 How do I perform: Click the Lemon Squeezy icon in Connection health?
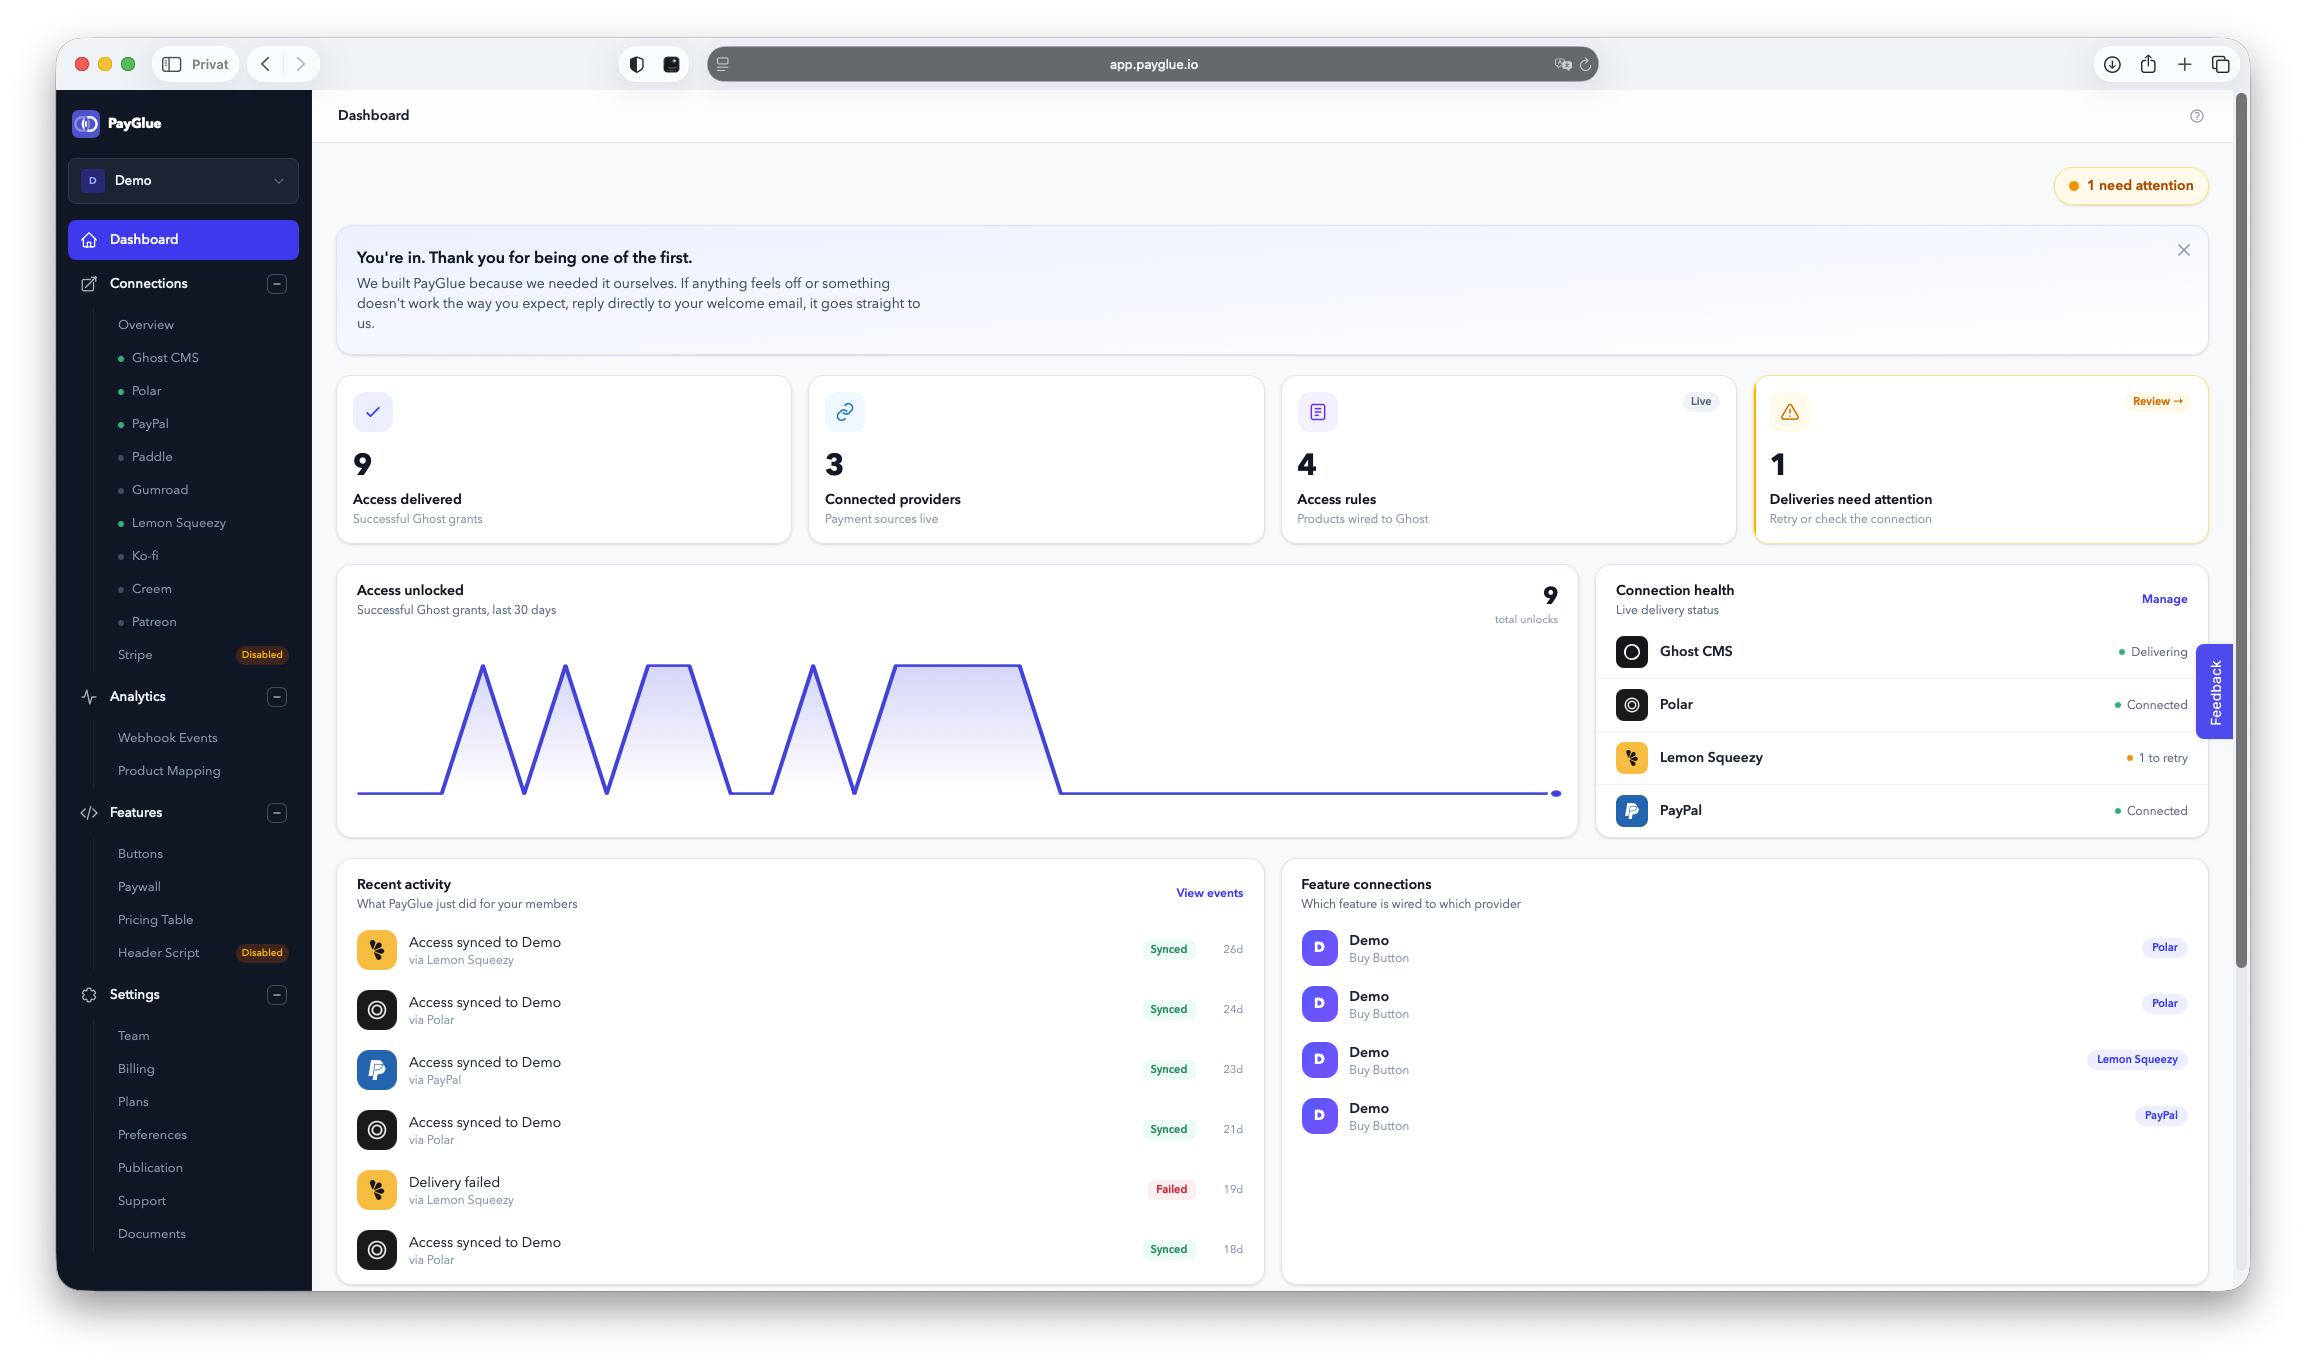point(1632,758)
